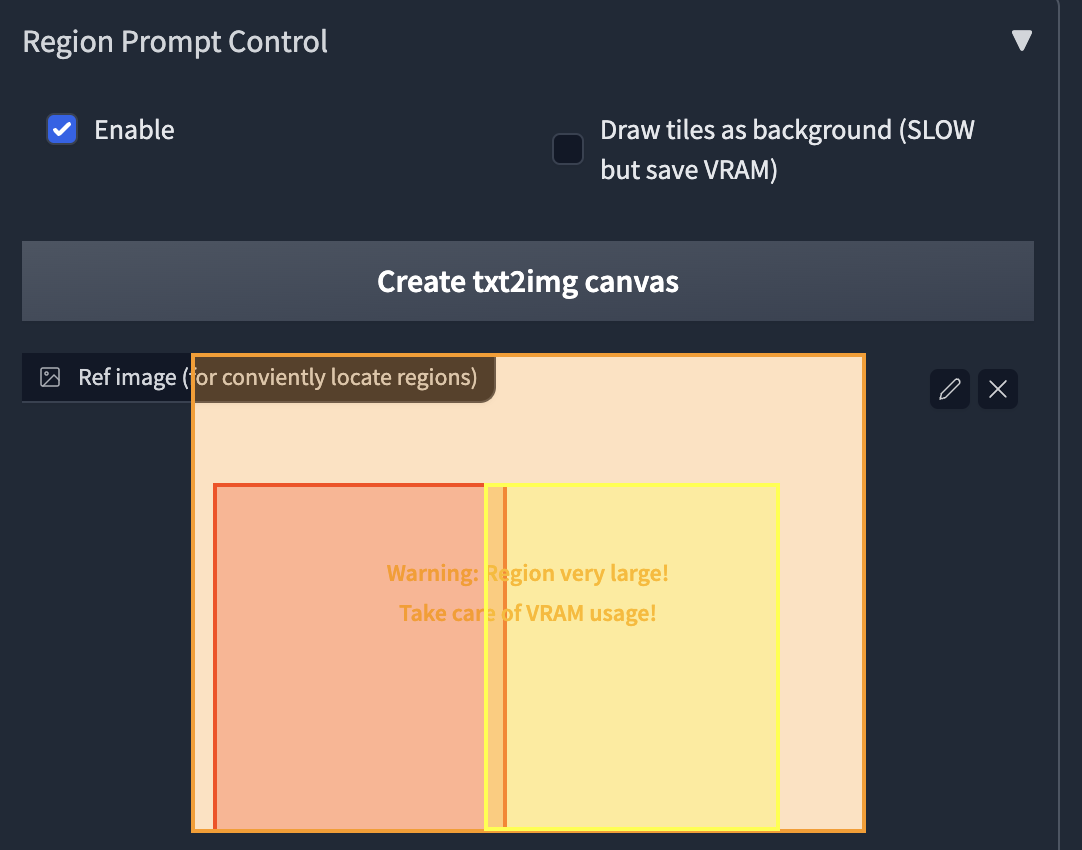Click the 'Warning: Region very large!' text line

click(x=527, y=573)
